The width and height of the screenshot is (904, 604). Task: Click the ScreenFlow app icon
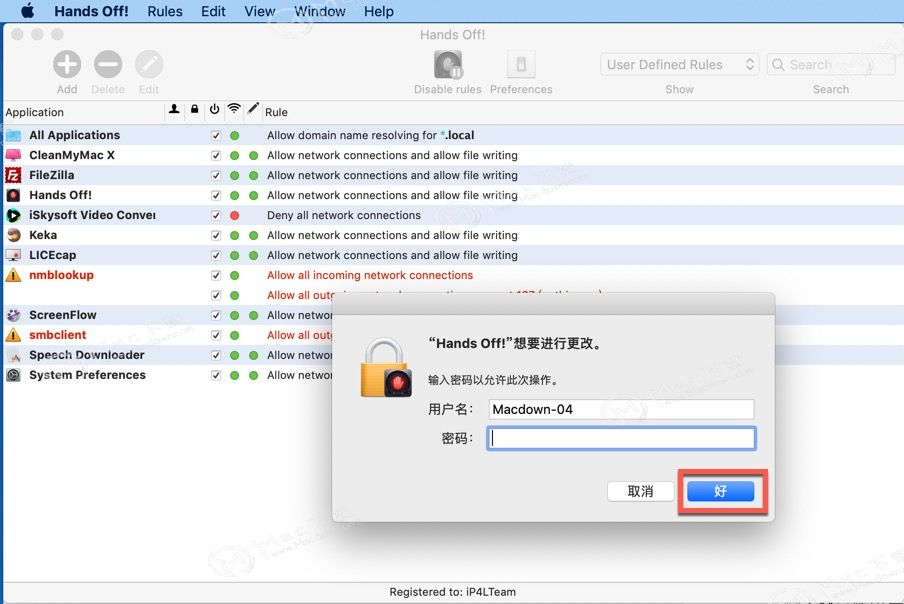tap(13, 315)
